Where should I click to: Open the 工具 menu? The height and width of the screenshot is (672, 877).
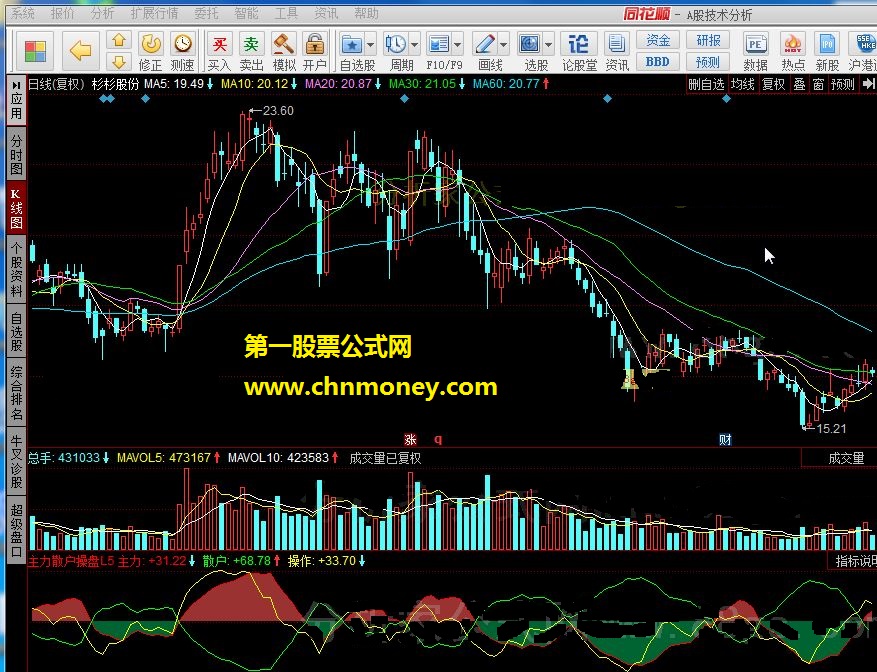point(286,13)
